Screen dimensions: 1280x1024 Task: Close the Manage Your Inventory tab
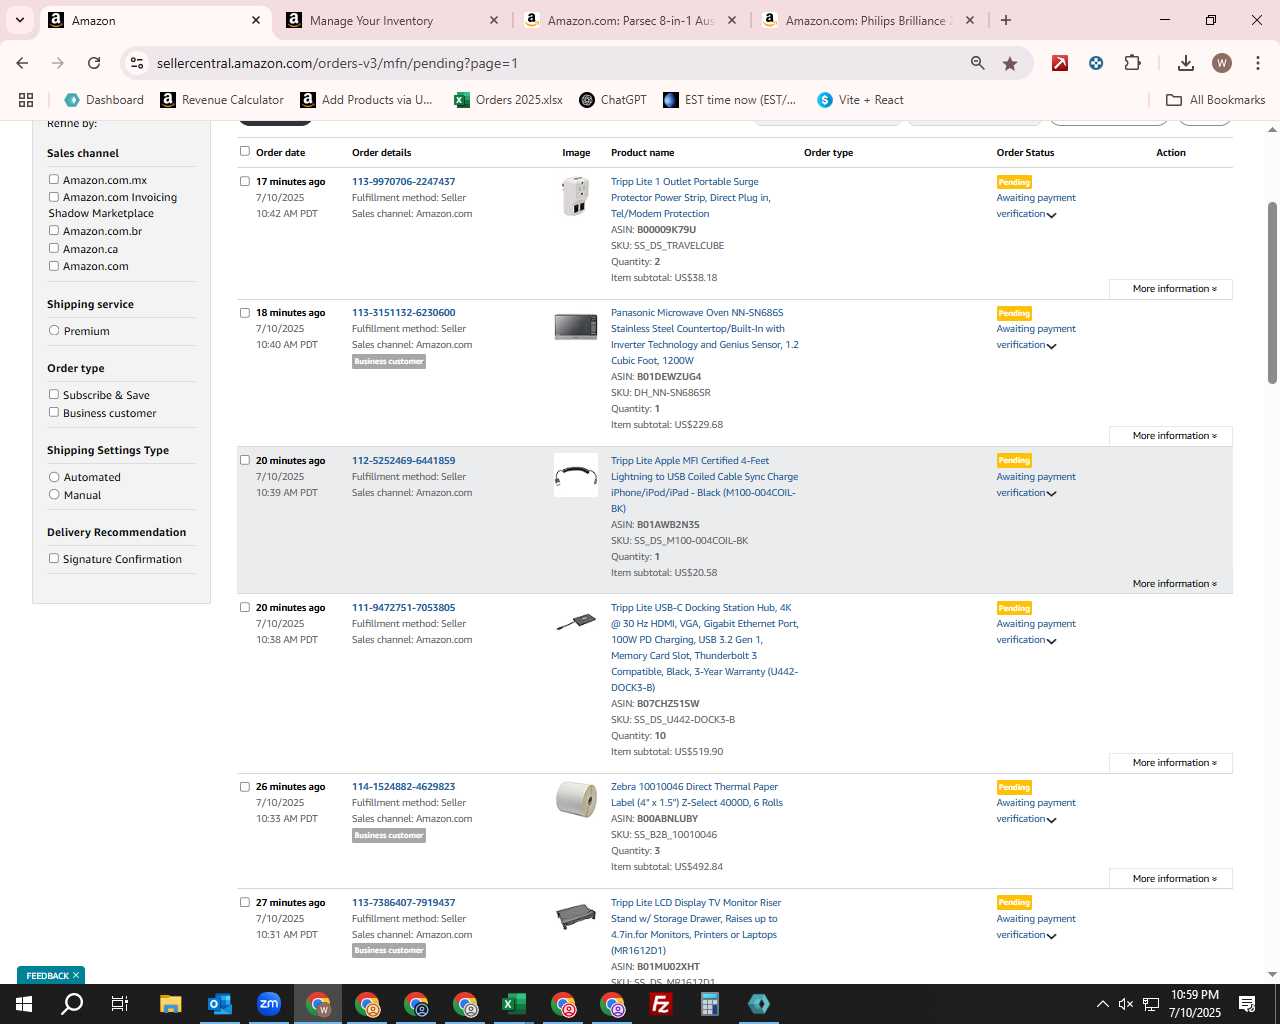point(494,20)
